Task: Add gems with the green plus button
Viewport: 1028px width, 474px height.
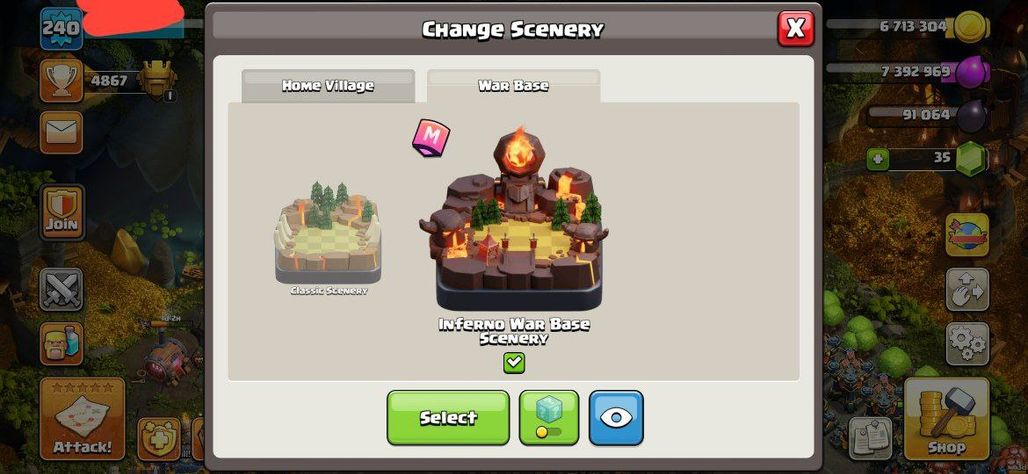Action: point(877,159)
